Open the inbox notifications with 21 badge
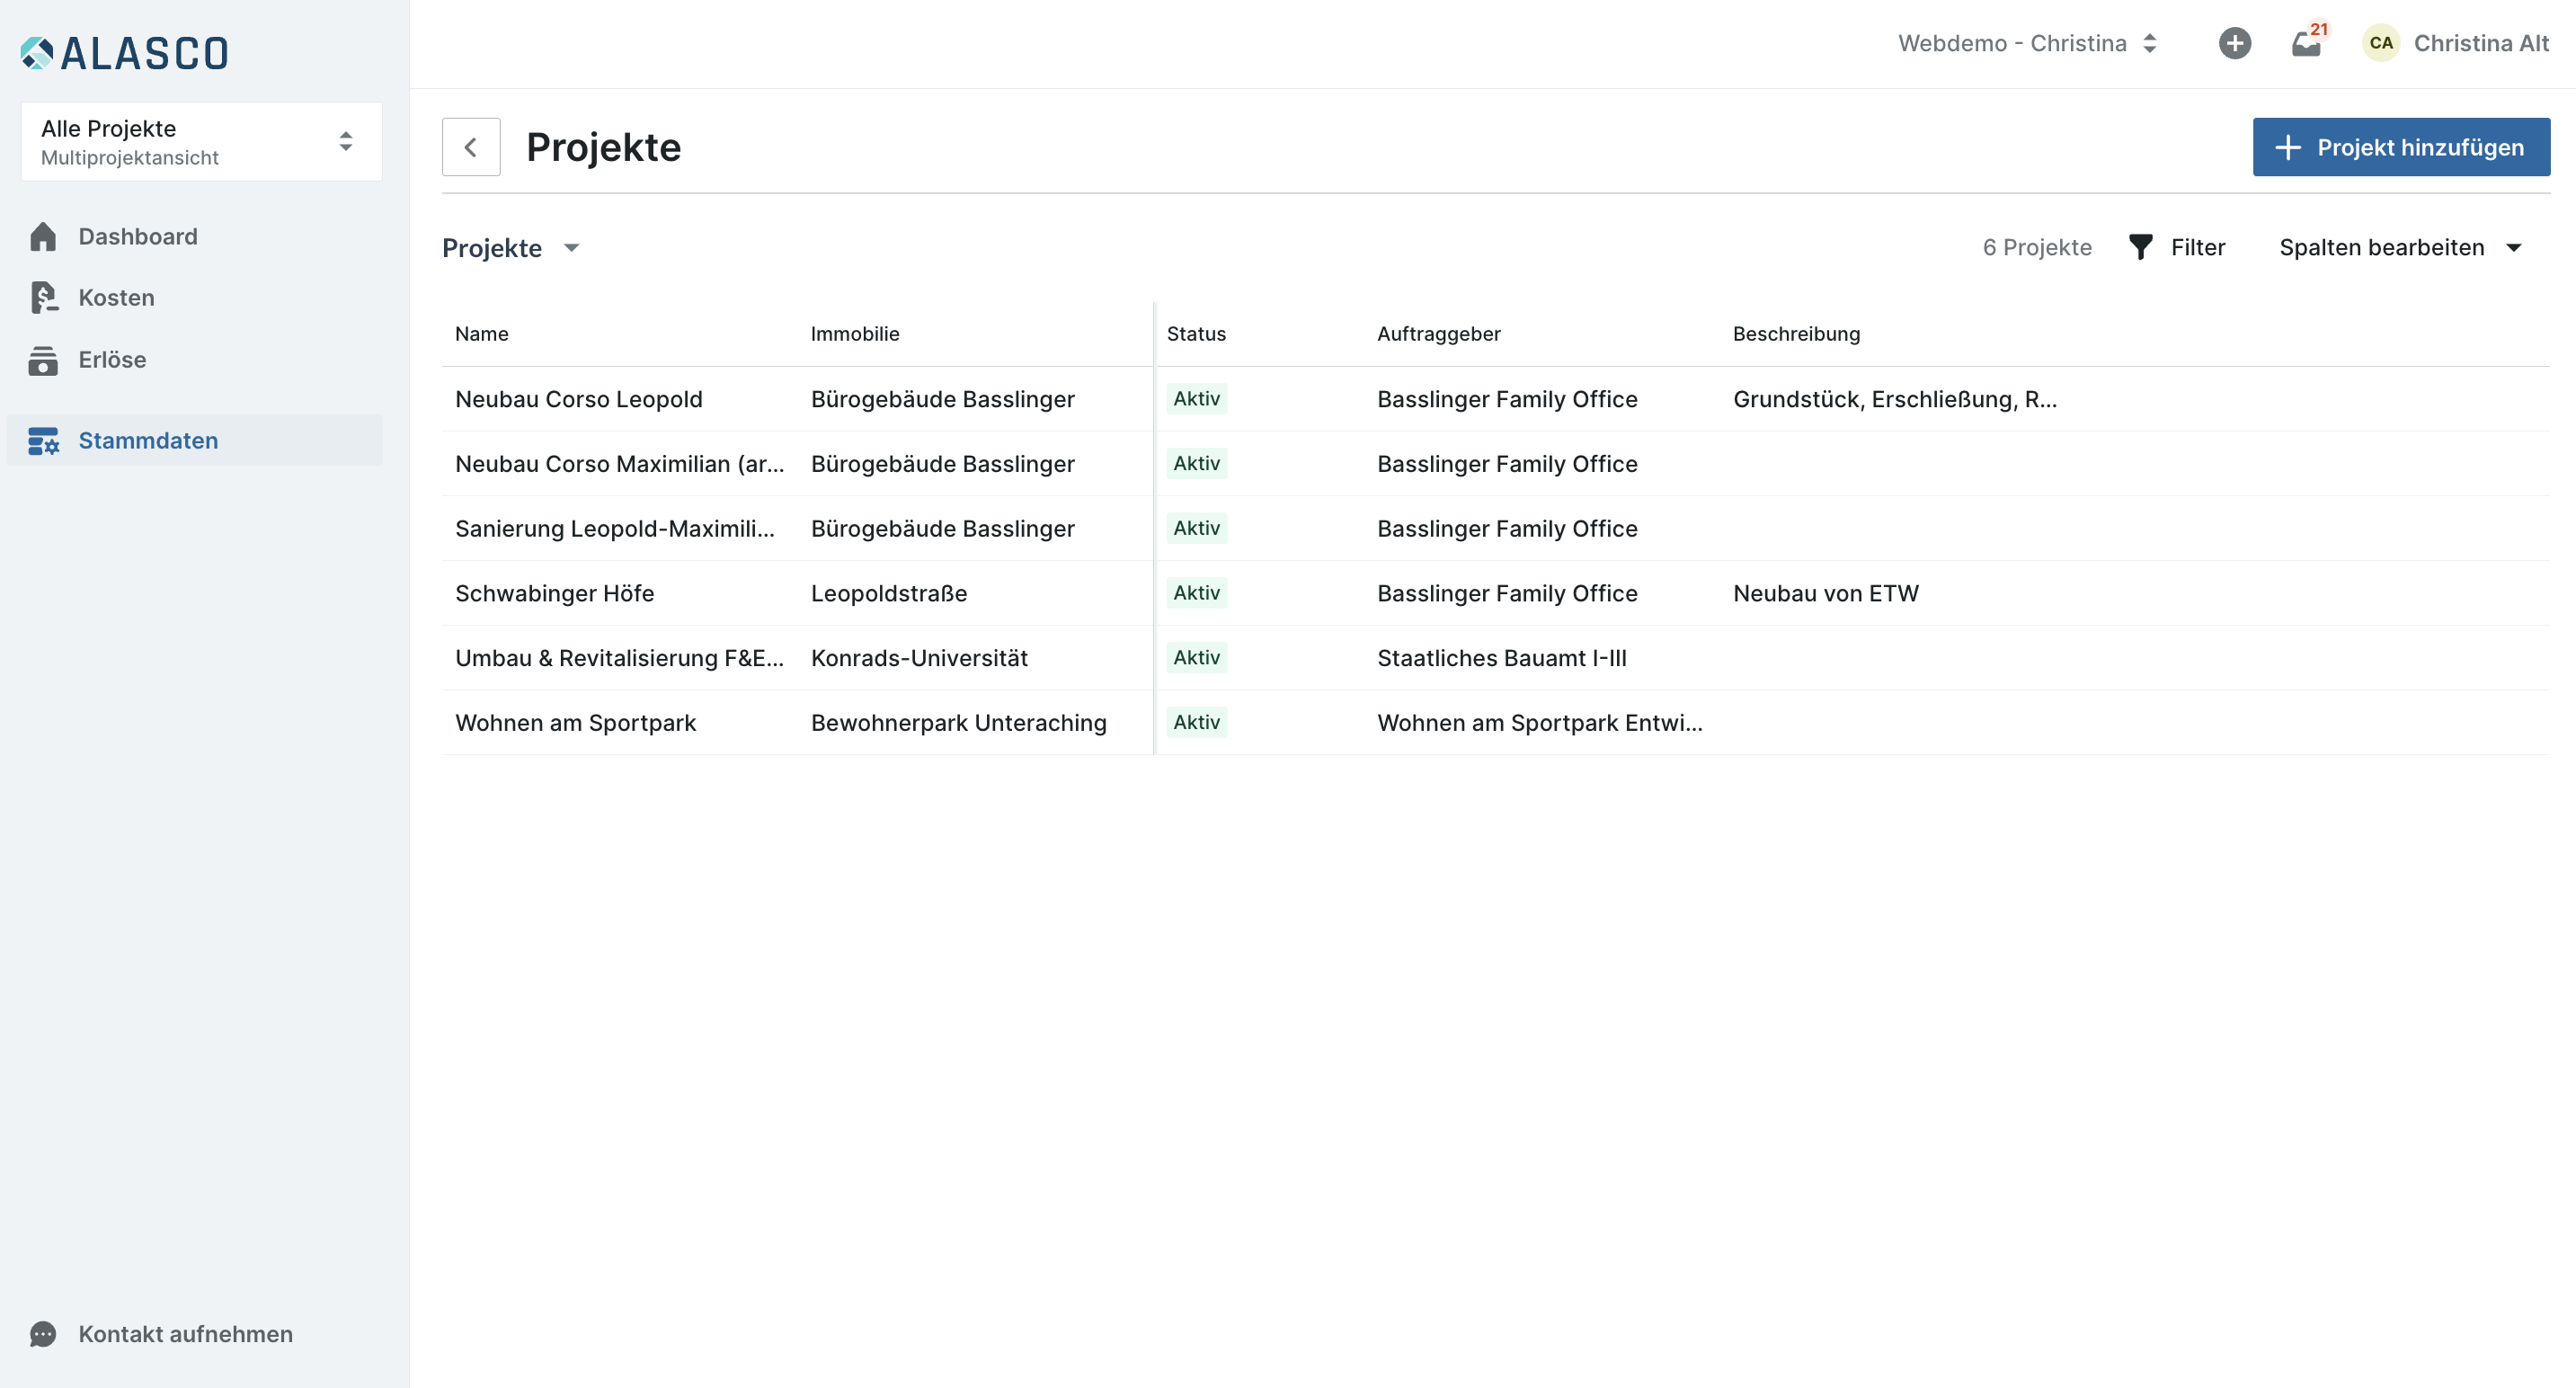The height and width of the screenshot is (1388, 2576). pyautogui.click(x=2308, y=43)
